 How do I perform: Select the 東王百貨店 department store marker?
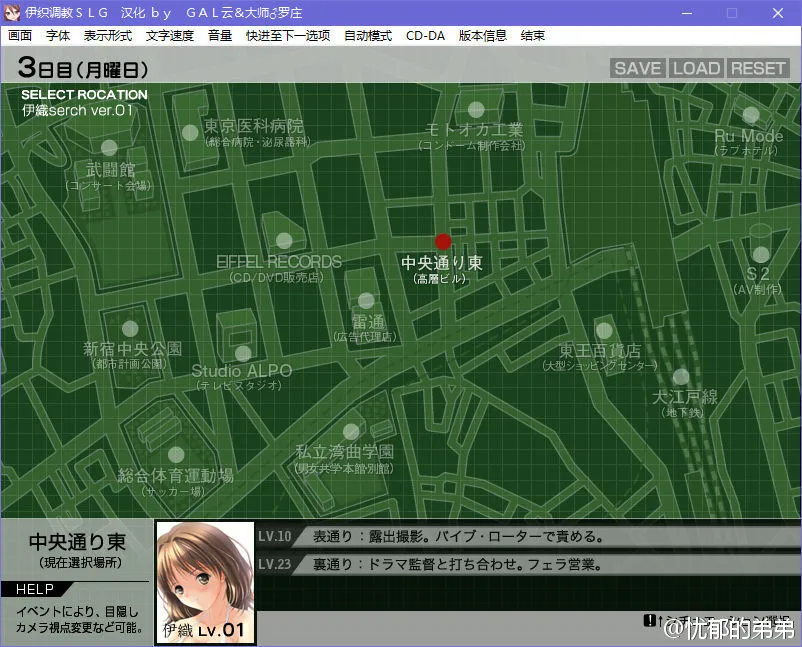[x=603, y=330]
